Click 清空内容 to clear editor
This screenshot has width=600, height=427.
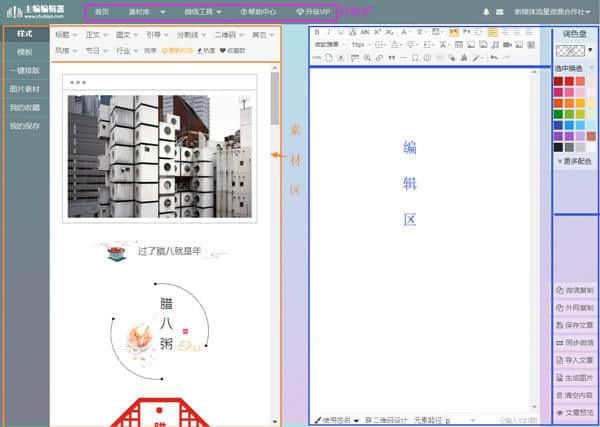(x=574, y=395)
